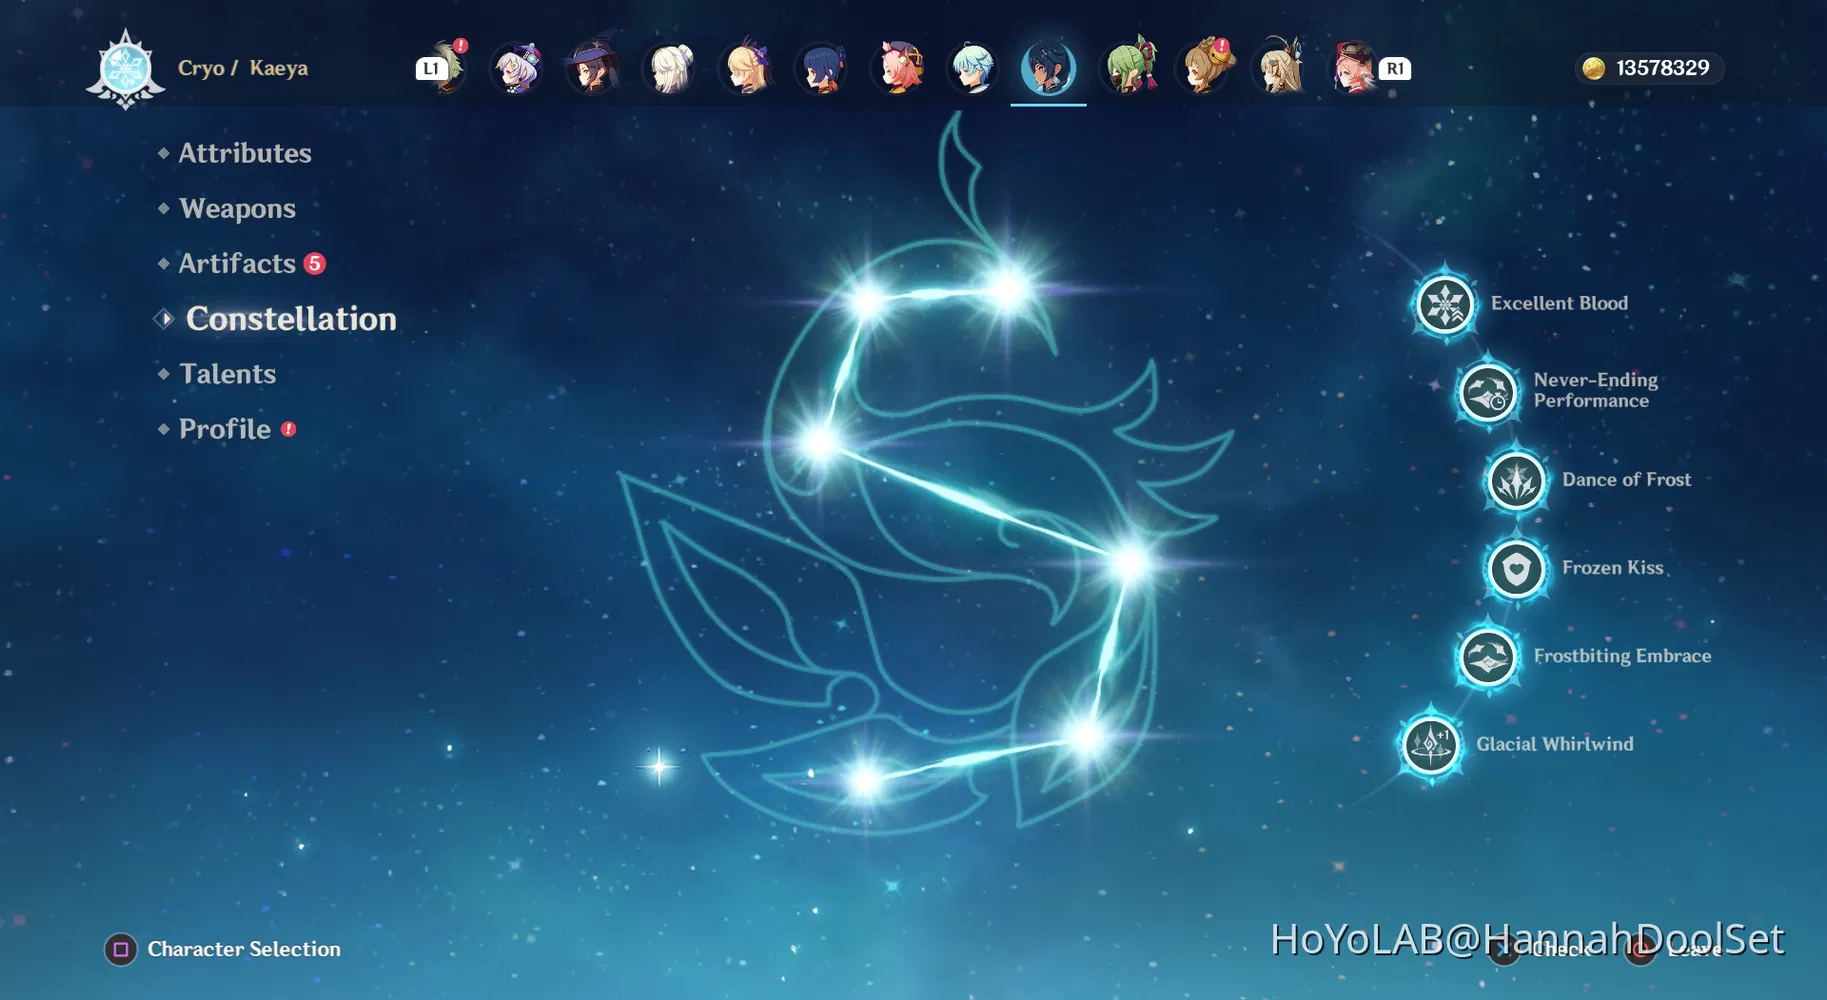Choose the green-haired character portrait
This screenshot has height=1000, width=1827.
[x=1129, y=68]
